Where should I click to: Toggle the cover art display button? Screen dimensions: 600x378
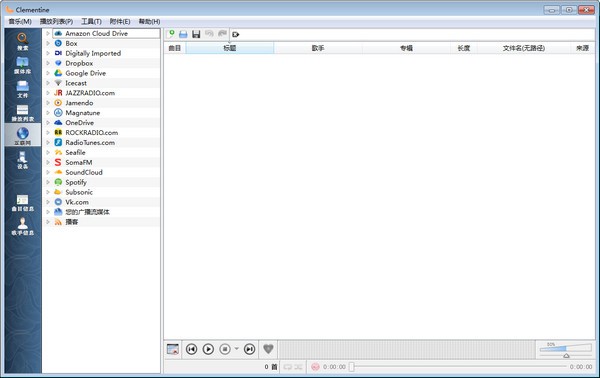click(173, 349)
